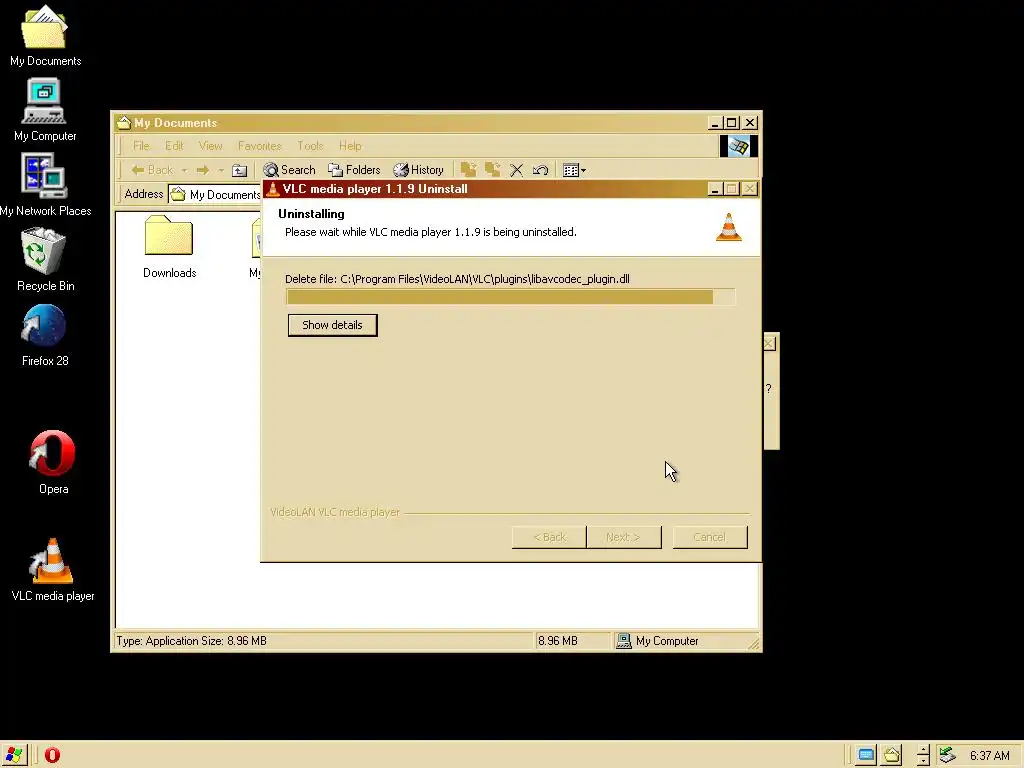
Task: Toggle the Folders pane in Explorer
Action: [x=354, y=170]
